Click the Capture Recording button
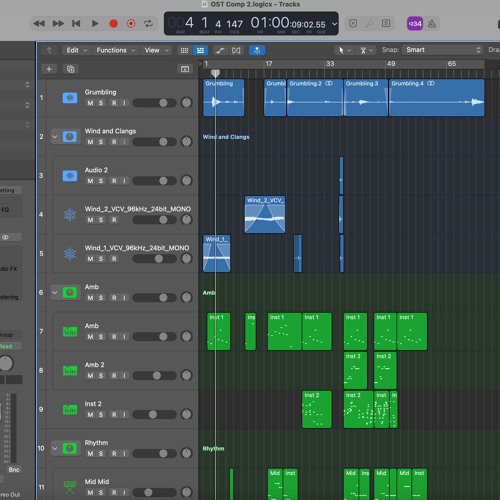 (x=131, y=24)
